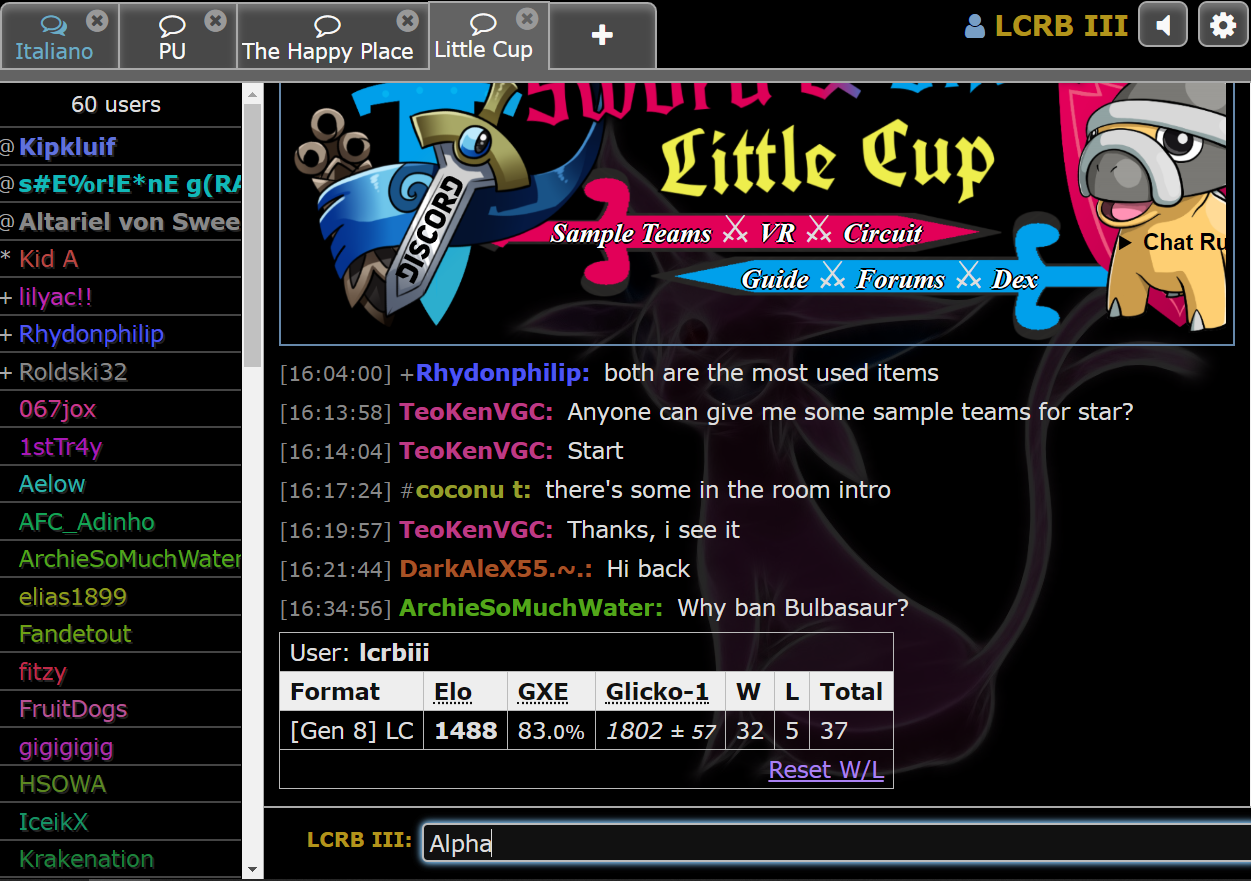1251x881 pixels.
Task: Close the Little Cup tab
Action: (527, 18)
